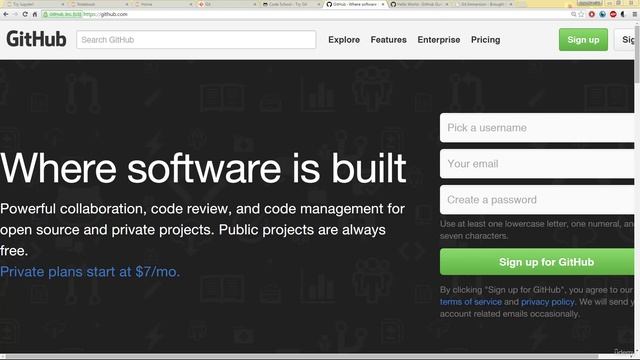This screenshot has height=360, width=640.
Task: Go to the browser home icon
Action: pos(35,14)
